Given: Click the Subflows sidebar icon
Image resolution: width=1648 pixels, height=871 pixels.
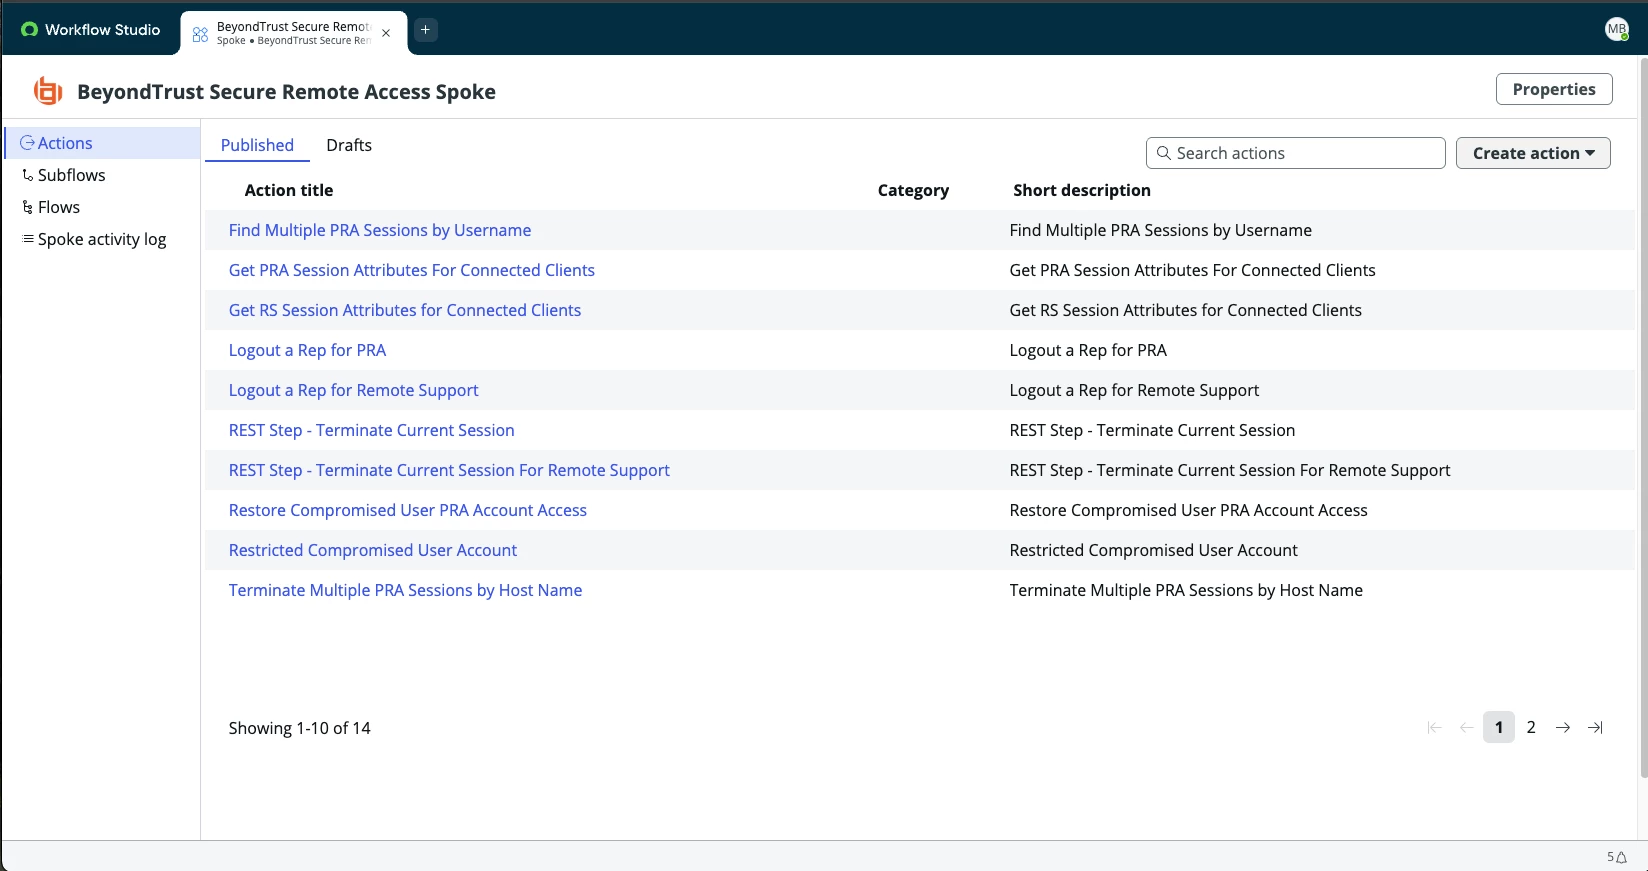Looking at the screenshot, I should coord(28,175).
